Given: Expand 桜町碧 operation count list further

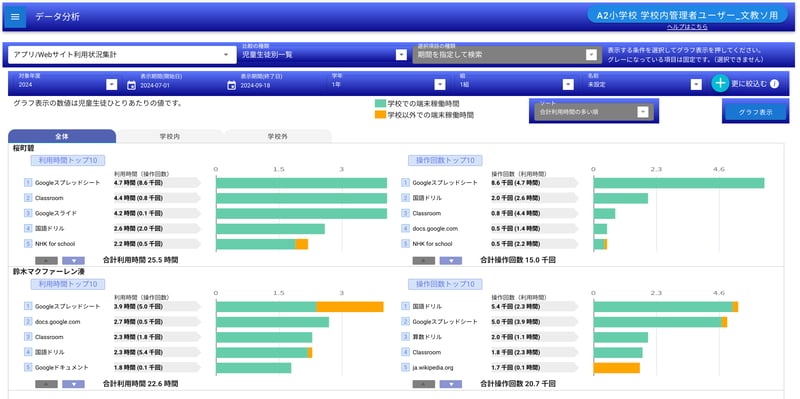Looking at the screenshot, I should pos(451,260).
